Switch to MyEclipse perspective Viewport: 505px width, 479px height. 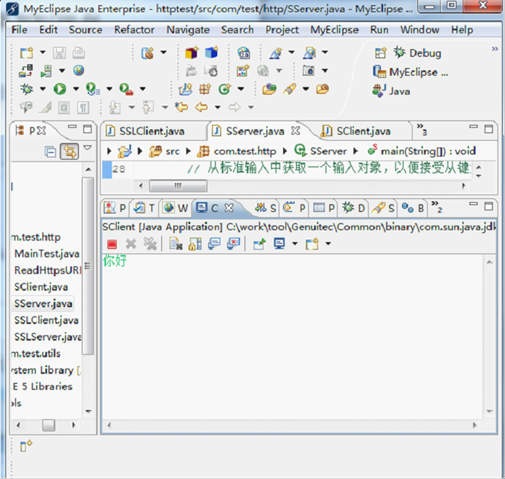(410, 72)
